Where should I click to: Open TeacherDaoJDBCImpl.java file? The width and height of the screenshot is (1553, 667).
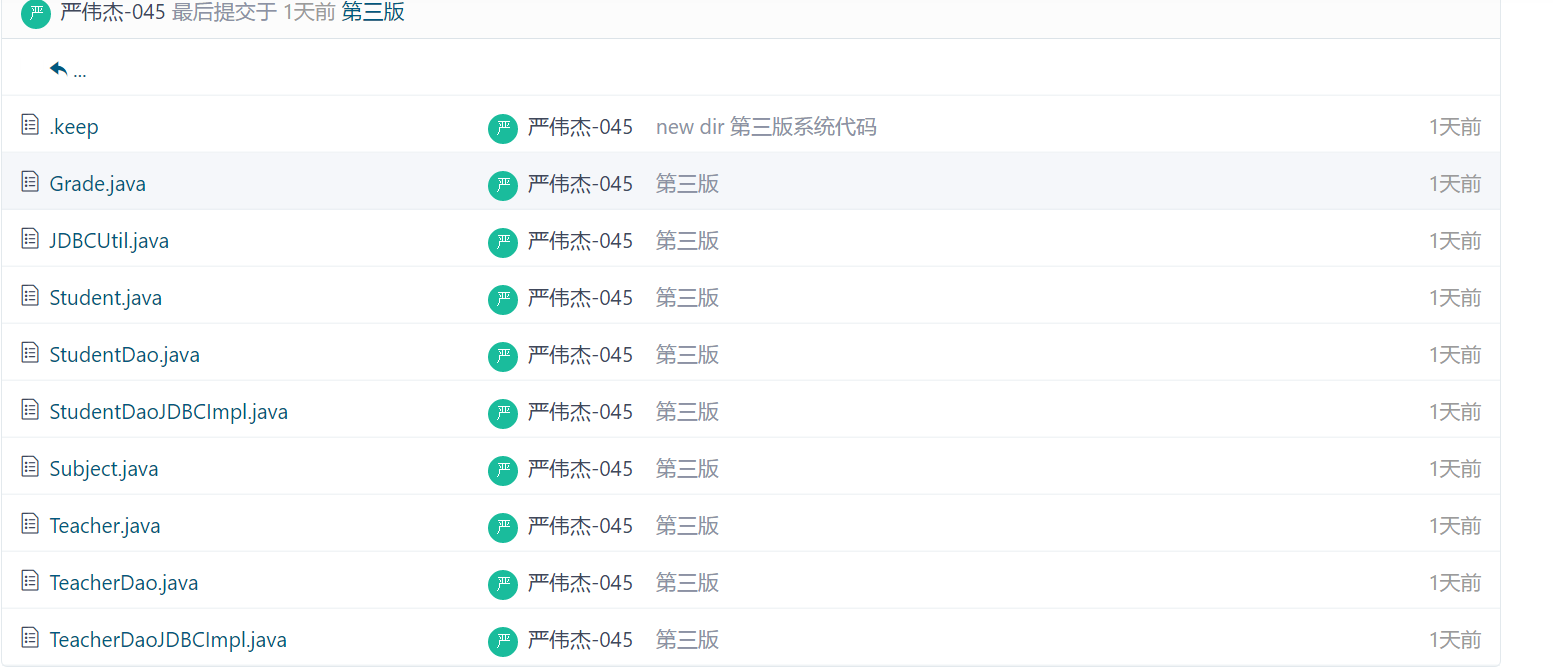[x=168, y=640]
